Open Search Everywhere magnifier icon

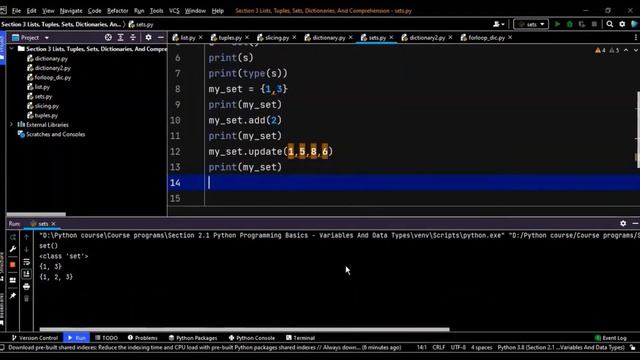point(610,24)
